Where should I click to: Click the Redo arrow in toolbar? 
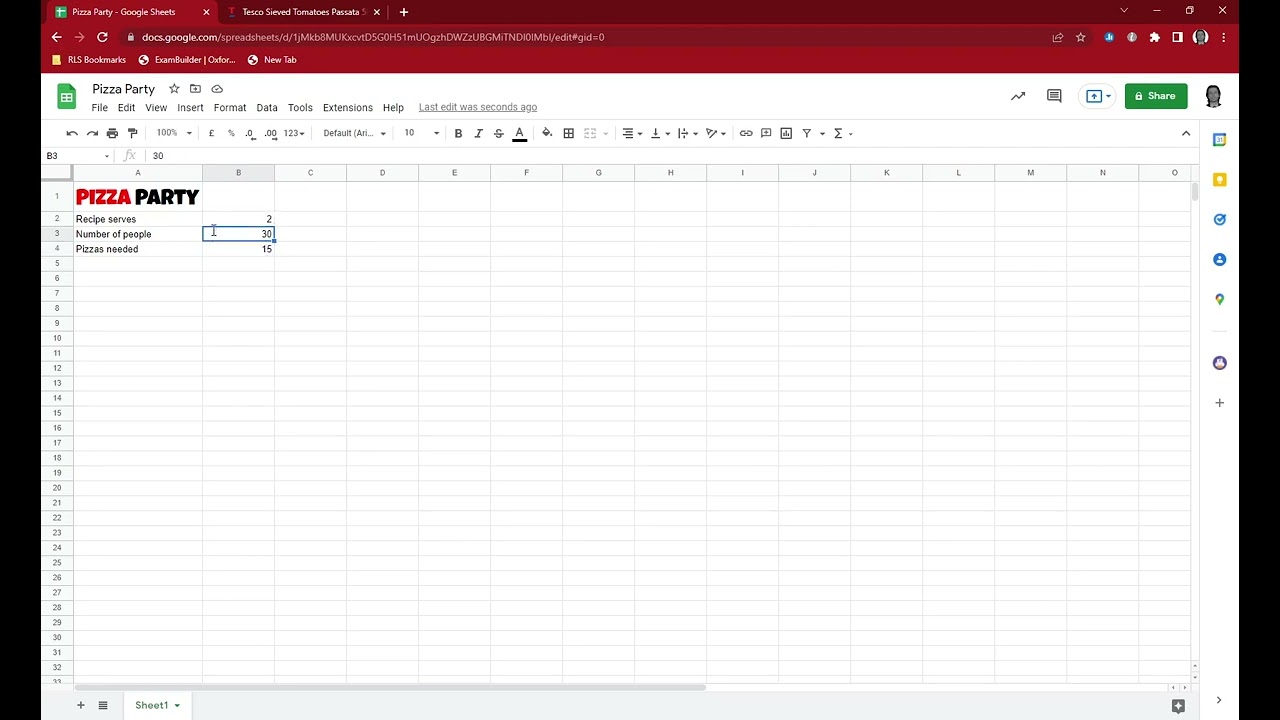(x=92, y=133)
